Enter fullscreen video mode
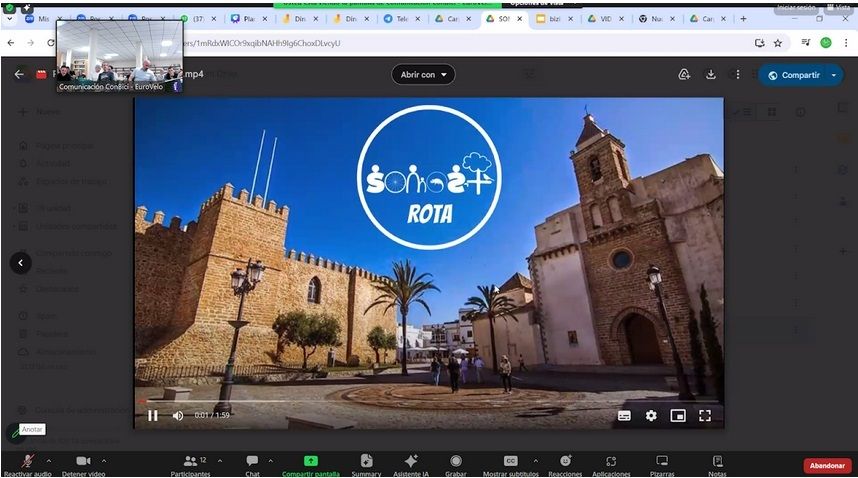The height and width of the screenshot is (478, 858). (705, 416)
